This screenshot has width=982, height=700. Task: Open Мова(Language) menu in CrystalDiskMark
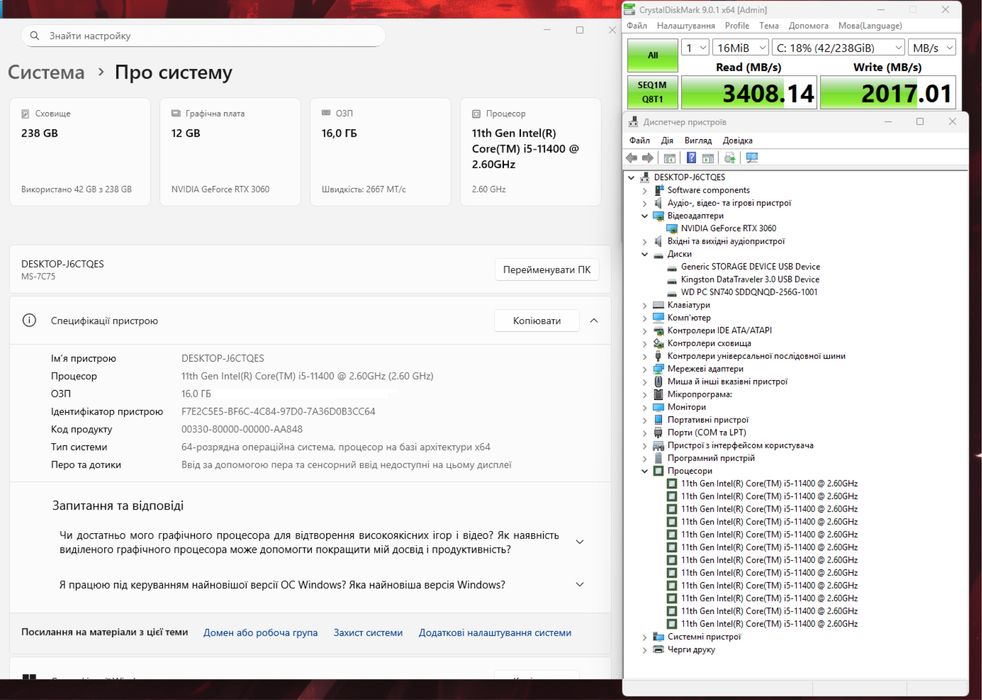(x=870, y=26)
